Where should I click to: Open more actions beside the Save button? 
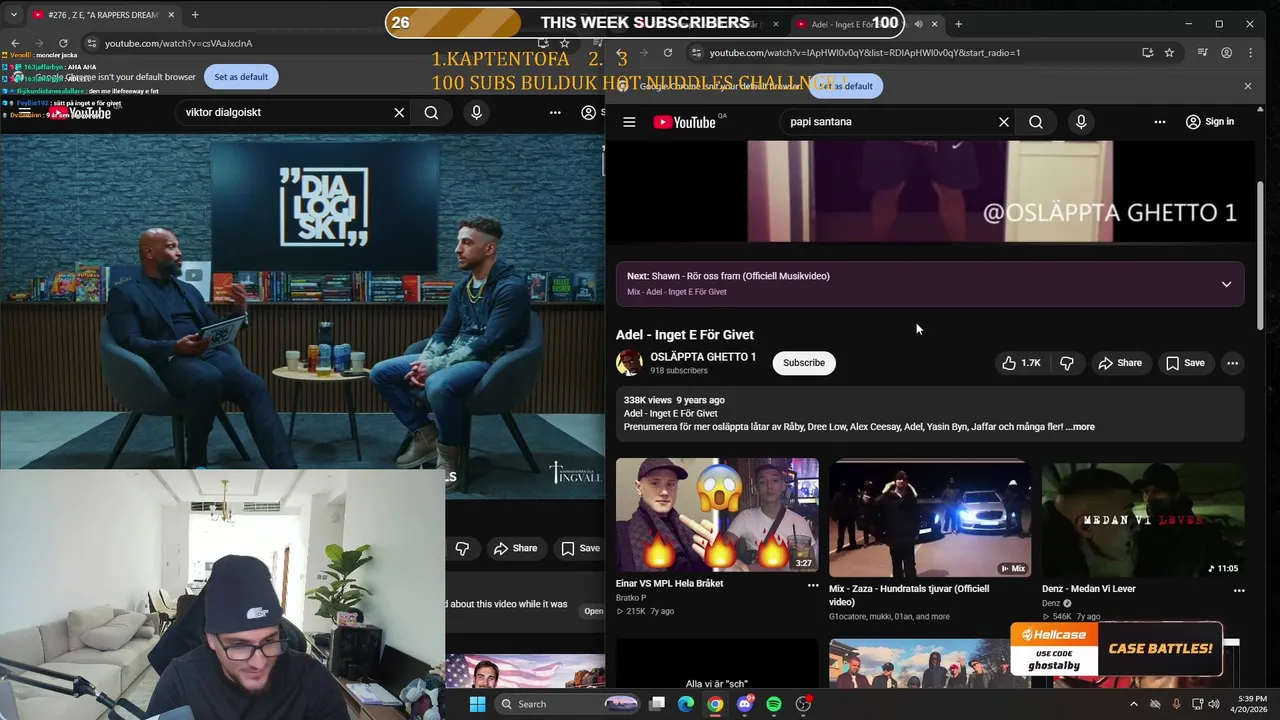pos(1233,363)
